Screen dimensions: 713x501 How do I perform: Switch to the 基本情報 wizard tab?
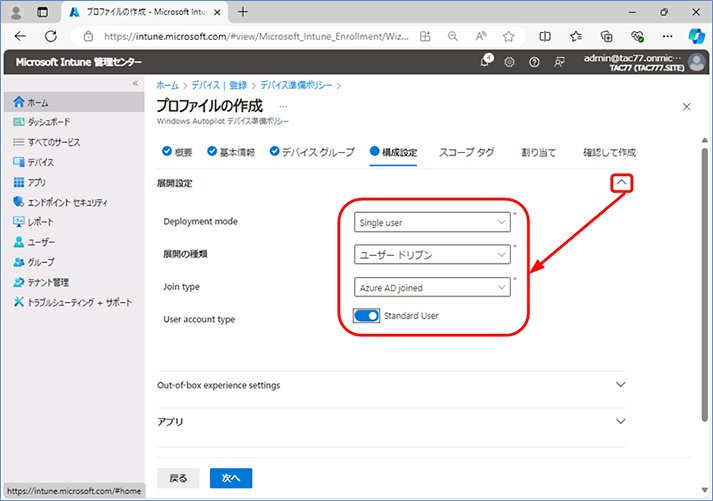[231, 152]
